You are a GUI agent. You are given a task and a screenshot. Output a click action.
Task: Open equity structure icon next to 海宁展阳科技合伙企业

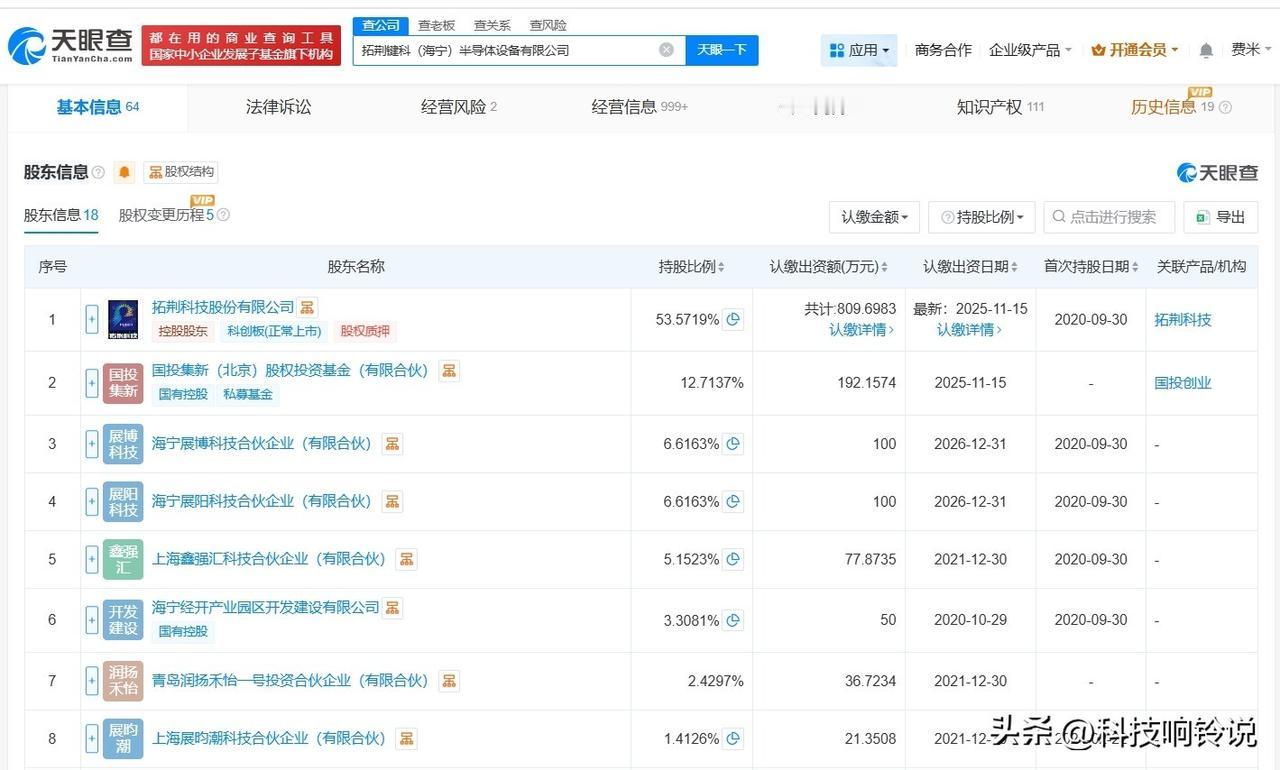pyautogui.click(x=392, y=501)
